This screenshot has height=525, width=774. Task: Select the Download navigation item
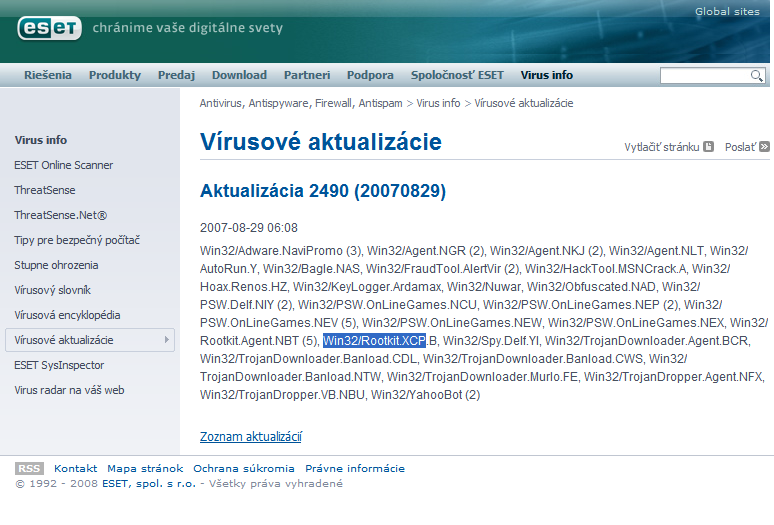click(x=239, y=75)
